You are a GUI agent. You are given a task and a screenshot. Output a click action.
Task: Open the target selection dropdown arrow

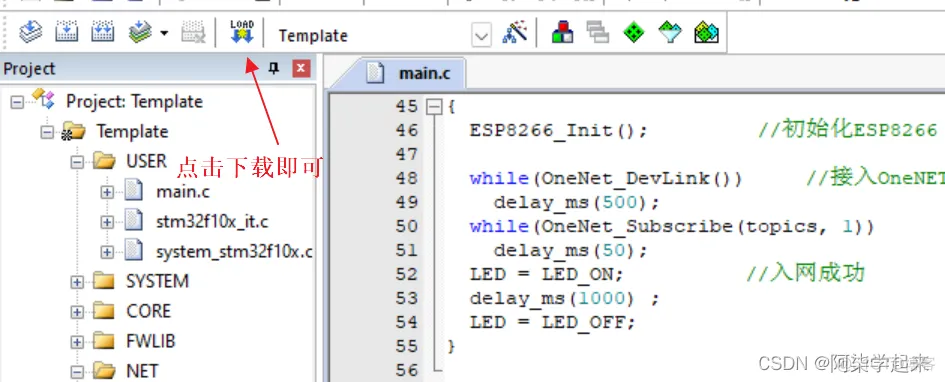[481, 36]
